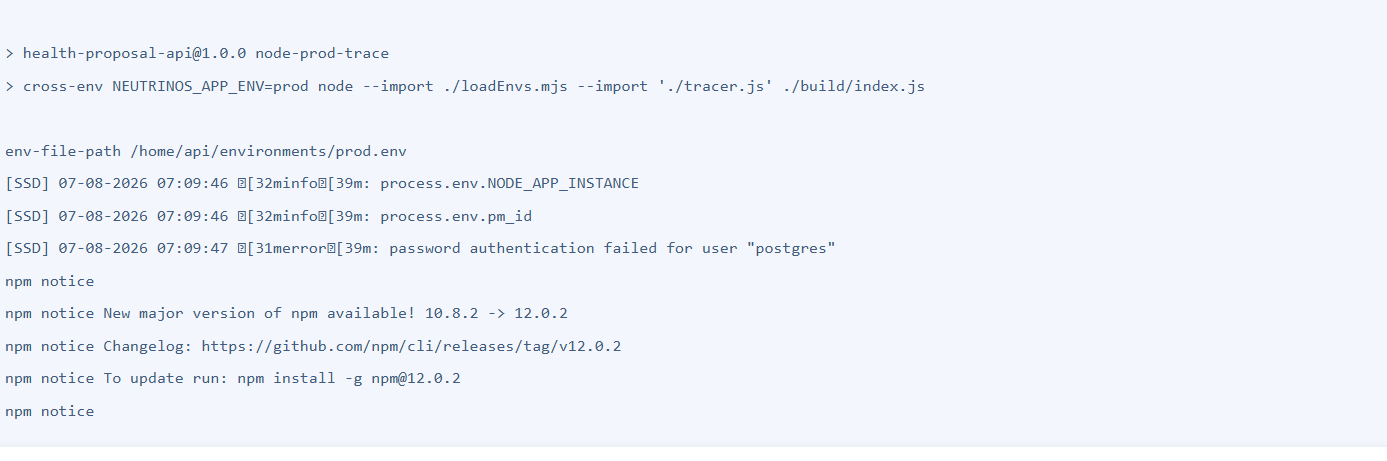Click the first npm notice line

pos(50,281)
